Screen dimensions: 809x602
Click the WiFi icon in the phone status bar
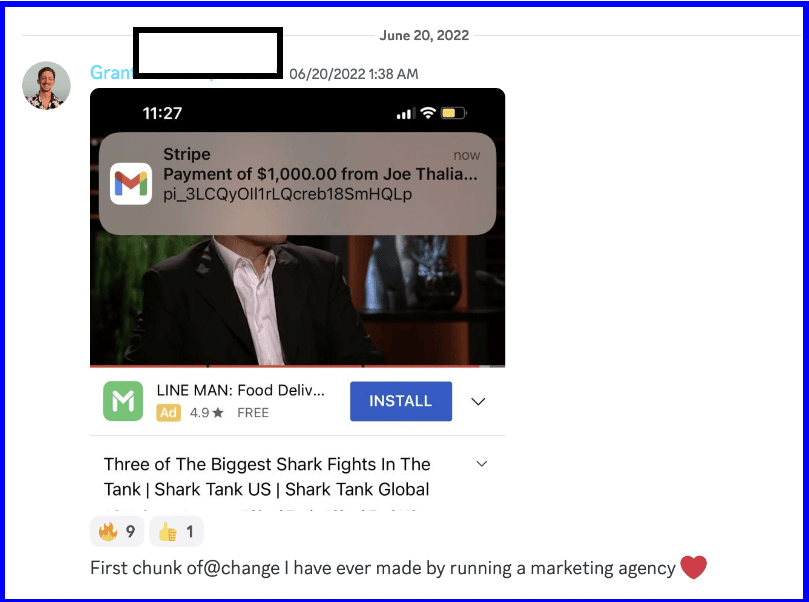click(428, 112)
